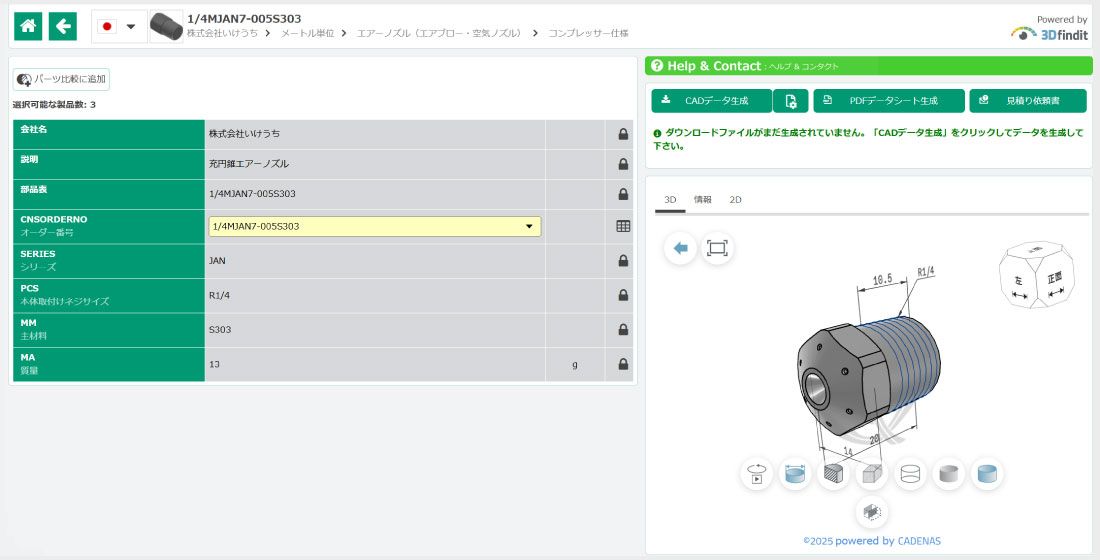Image resolution: width=1100 pixels, height=560 pixels.
Task: Open the Japan flag language dropdown
Action: [119, 26]
